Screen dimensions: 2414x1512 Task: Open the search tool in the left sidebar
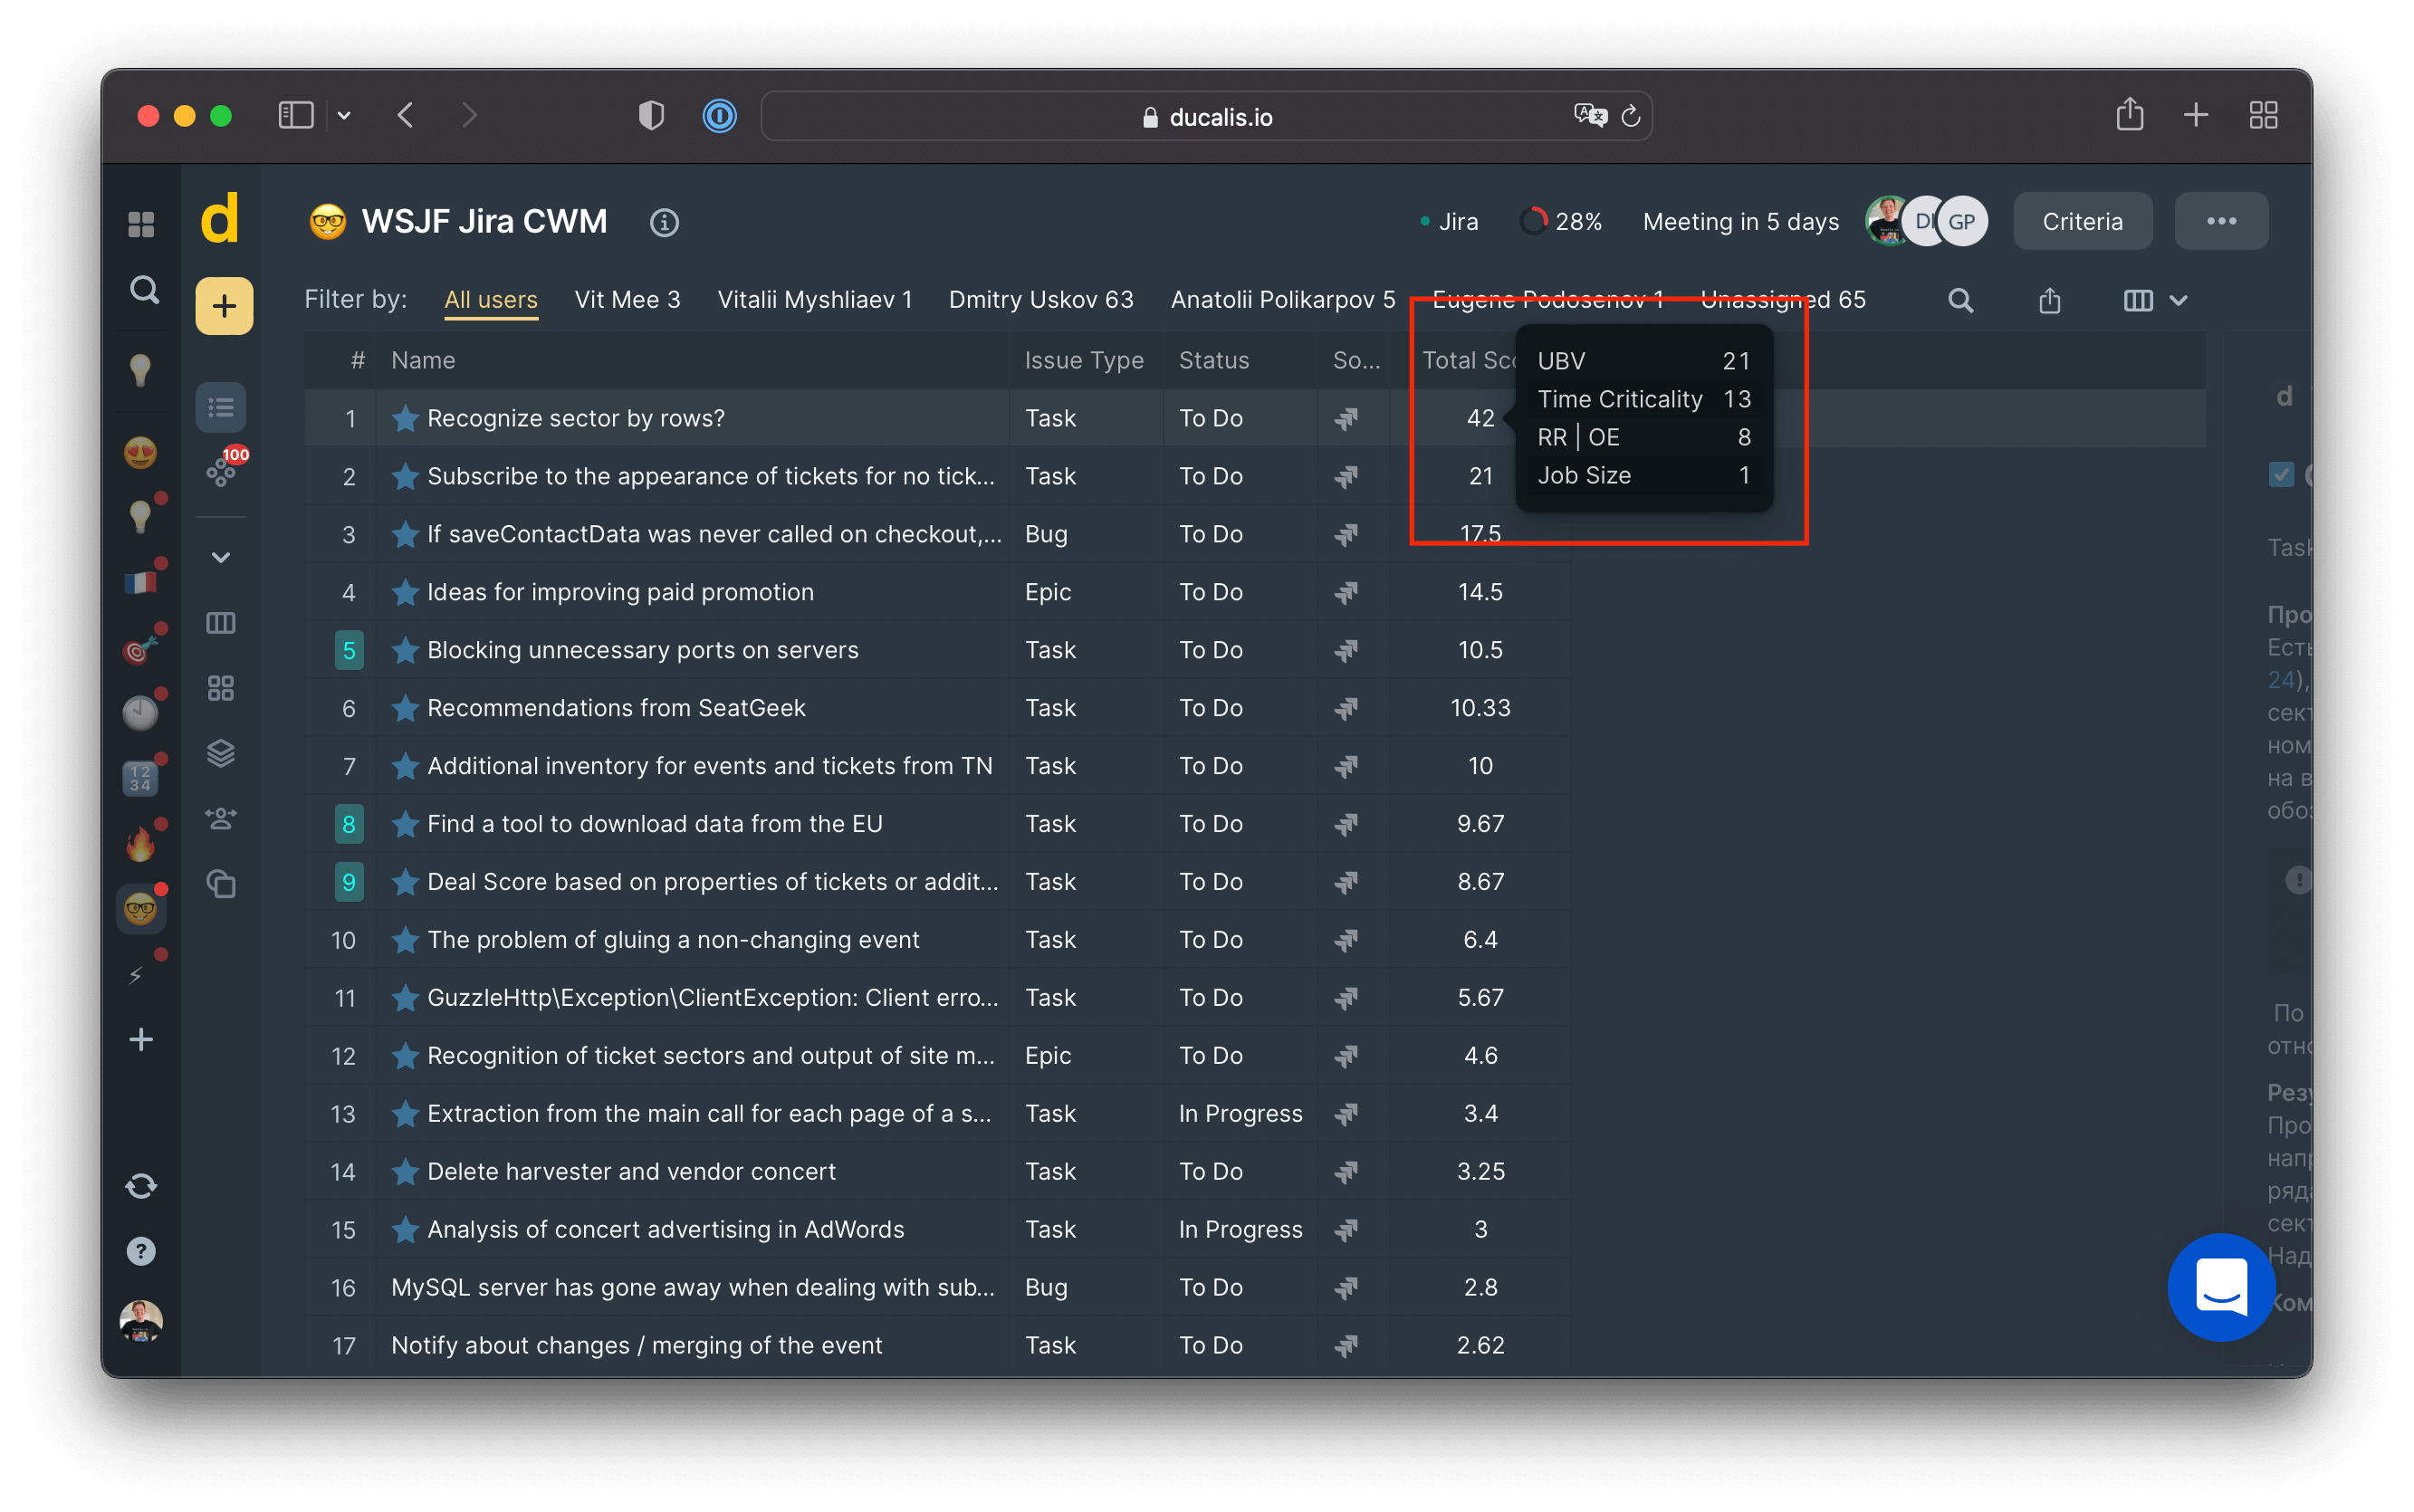142,290
